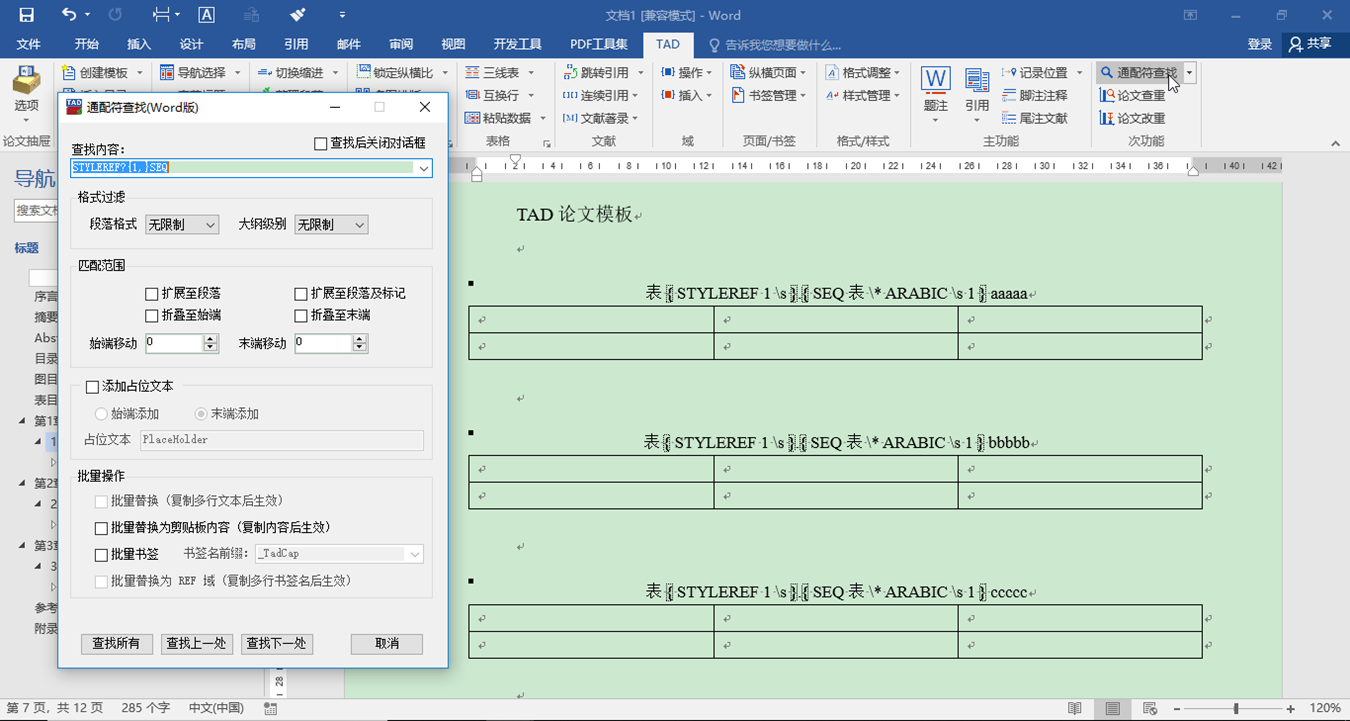The height and width of the screenshot is (721, 1350).
Task: Check the 扩展至段落及标记 option
Action: (x=300, y=294)
